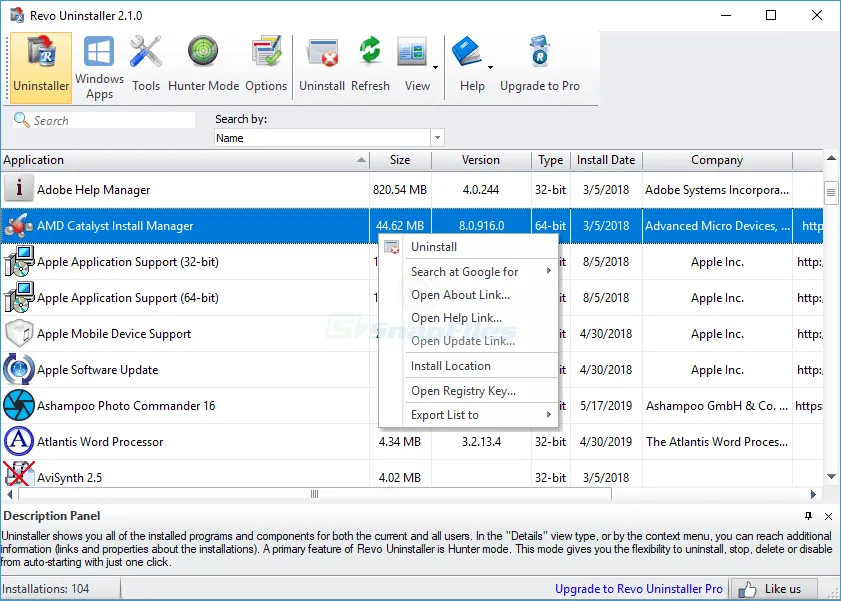The image size is (841, 601).
Task: Click the Uninstall toolbar icon
Action: coord(322,53)
